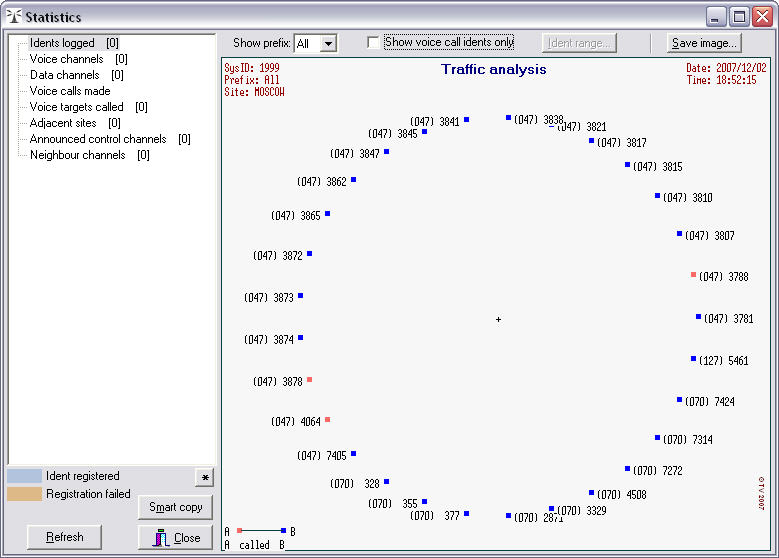Click the A called B legend text
Image resolution: width=779 pixels, height=558 pixels.
254,545
